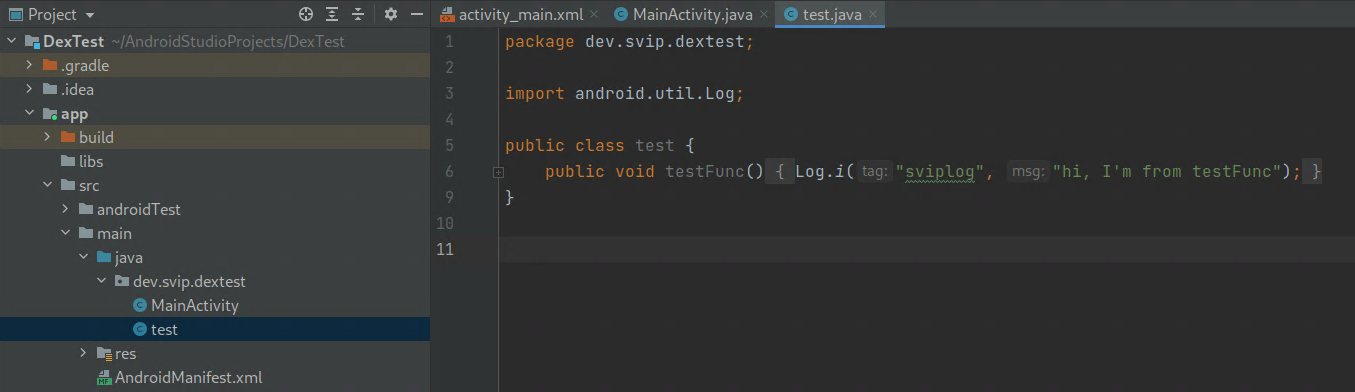
Task: Close the MainActivity.java tab
Action: coord(764,15)
